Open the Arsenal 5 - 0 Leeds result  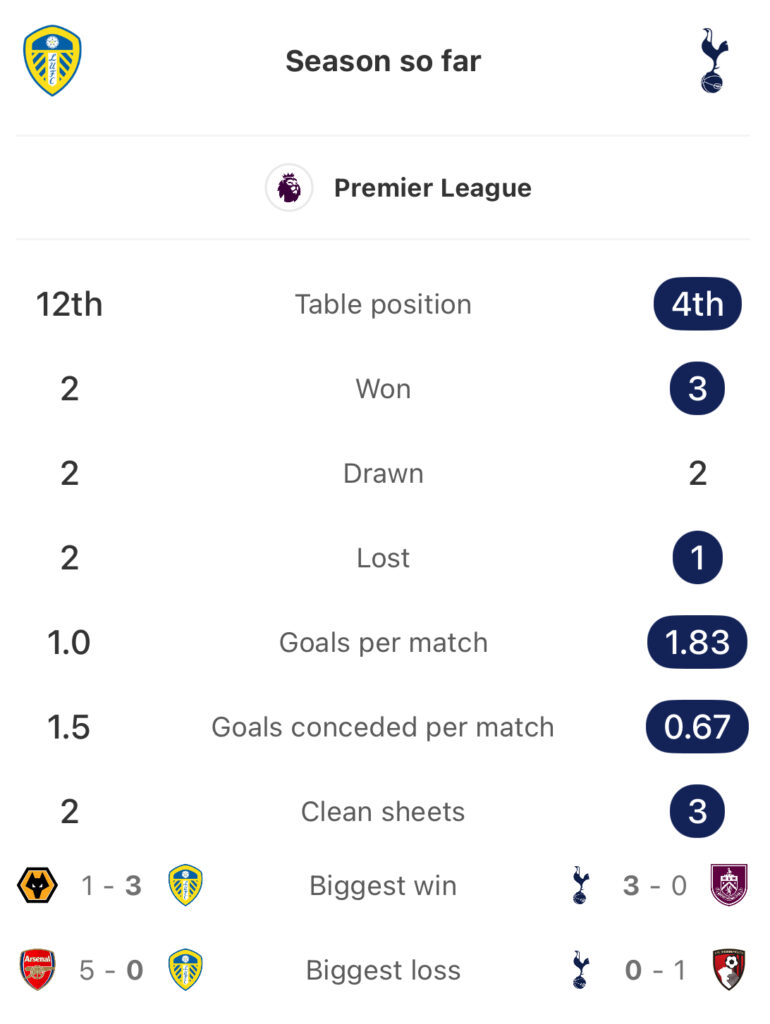pos(112,970)
